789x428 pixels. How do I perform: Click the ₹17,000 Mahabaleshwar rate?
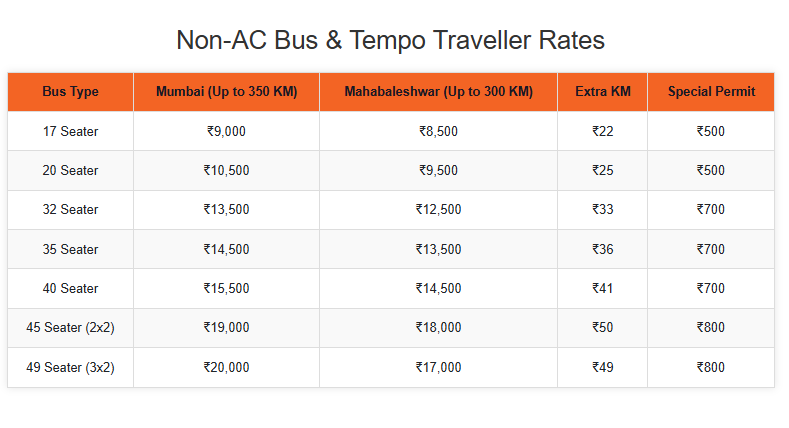438,367
